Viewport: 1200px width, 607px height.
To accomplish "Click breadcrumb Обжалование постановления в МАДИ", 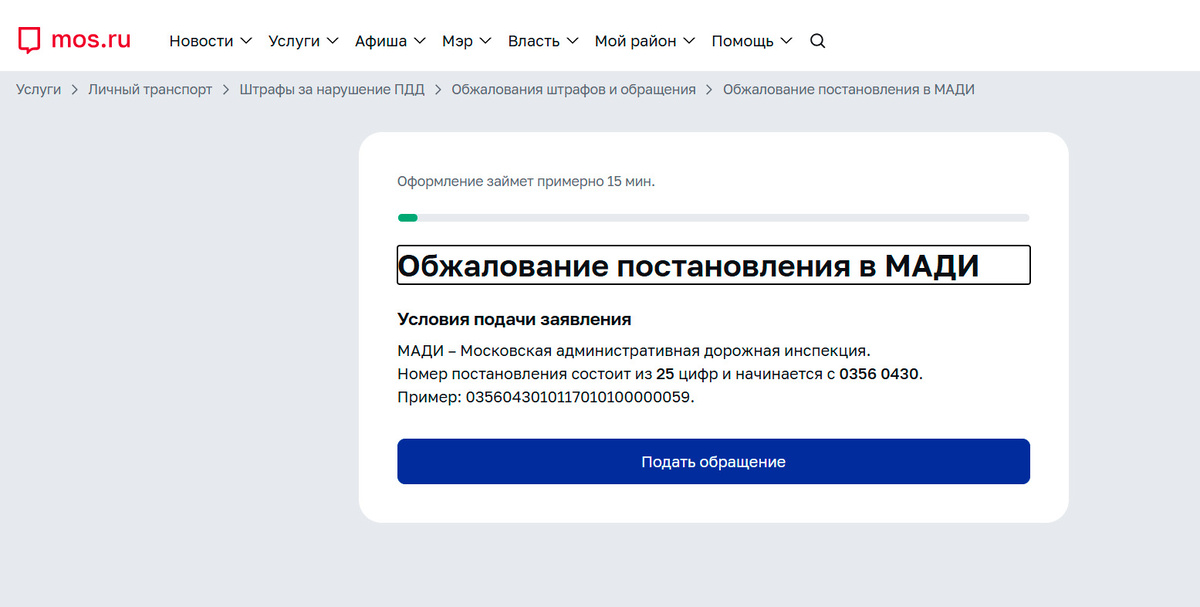I will [x=849, y=89].
